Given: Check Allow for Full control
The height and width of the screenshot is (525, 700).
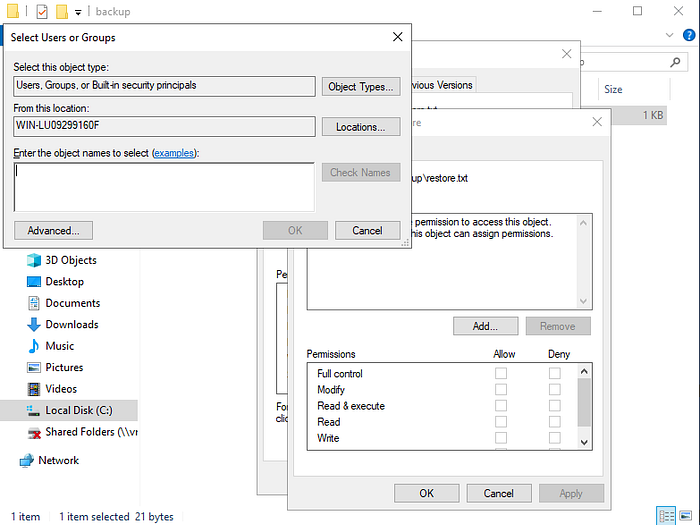Looking at the screenshot, I should point(501,373).
